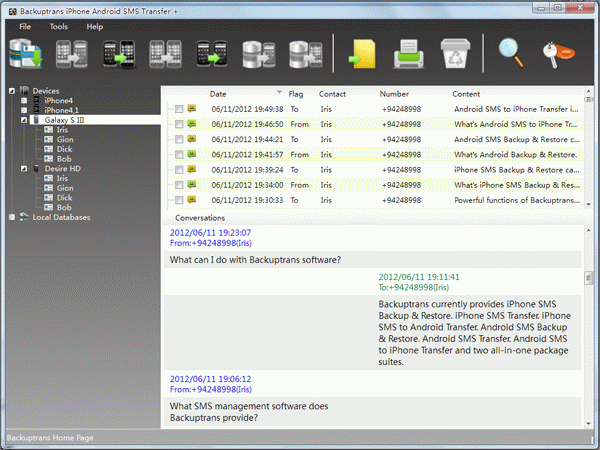Check the box for message 19:49:38
The image size is (600, 450).
[x=179, y=109]
